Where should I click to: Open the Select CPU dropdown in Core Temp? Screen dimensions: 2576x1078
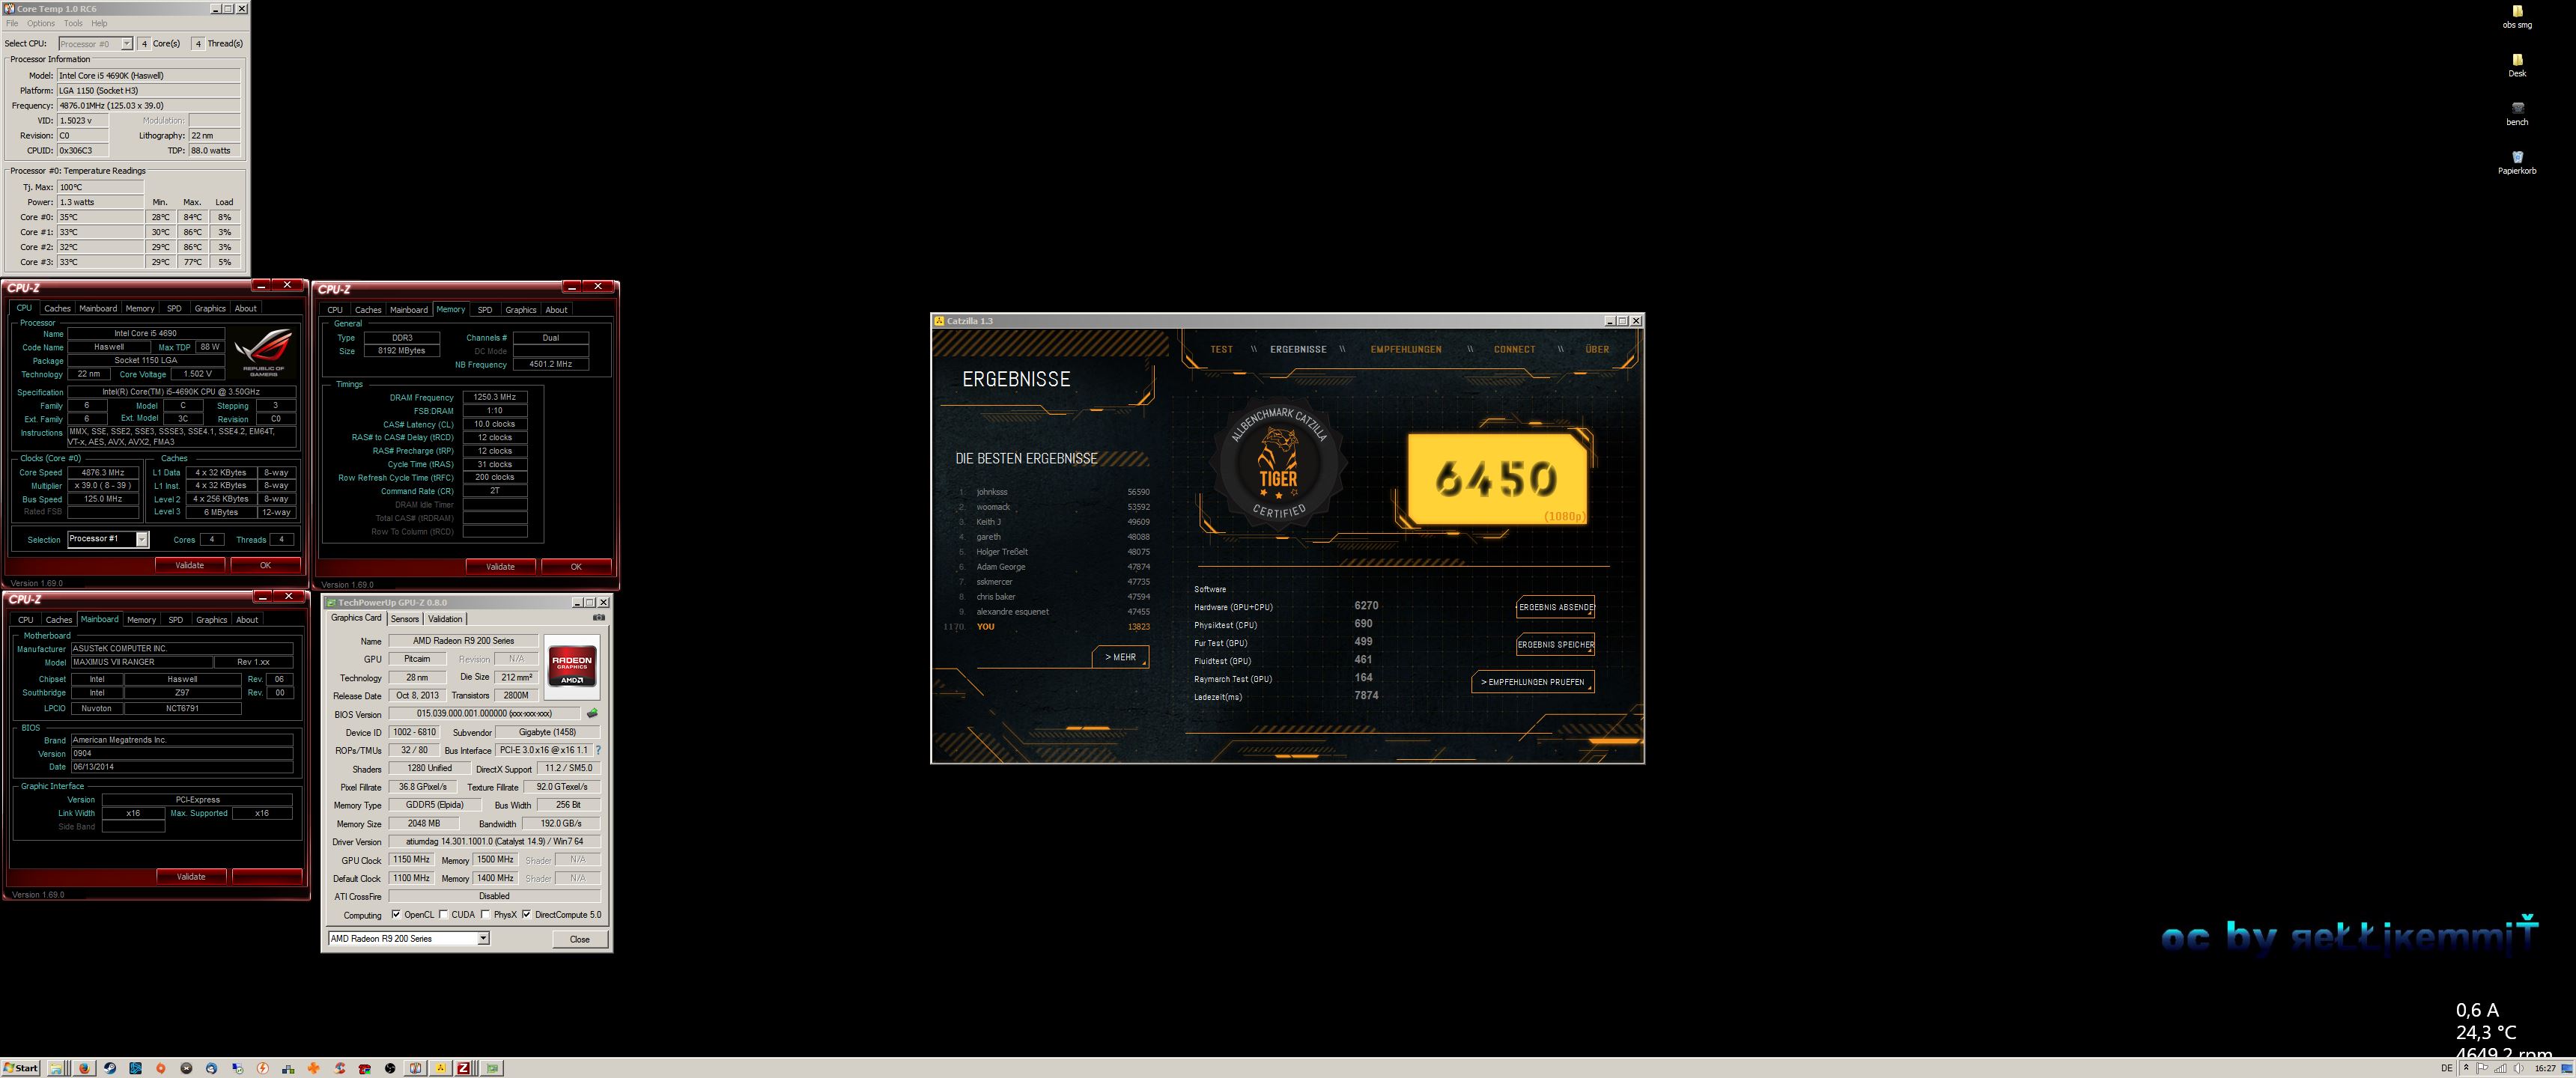(95, 44)
